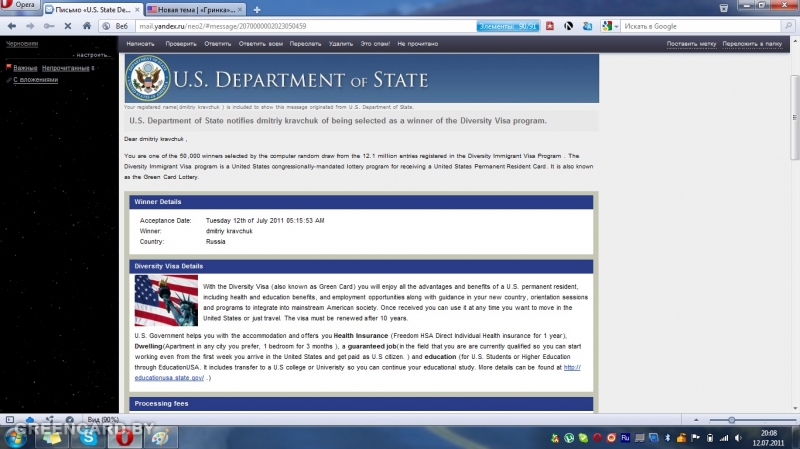Screen dimensions: 800x449
Task: Open a new browser tab with plus
Action: [257, 10]
